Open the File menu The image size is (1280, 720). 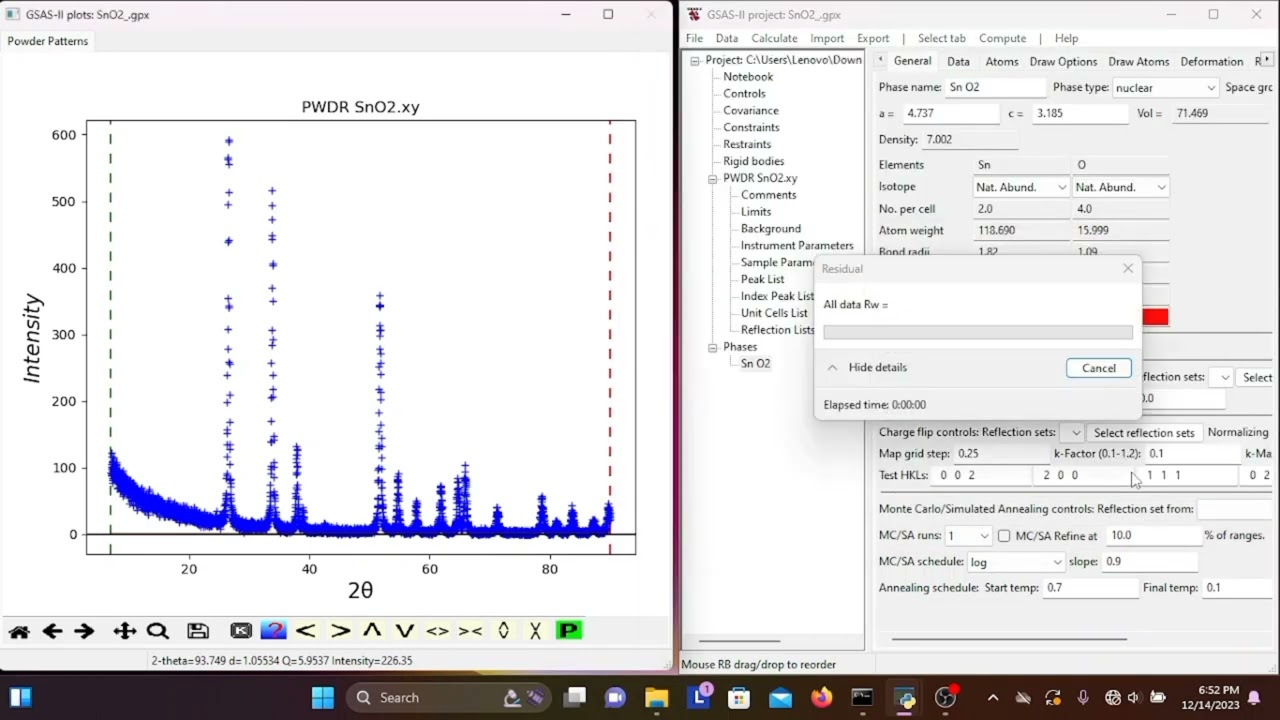[x=694, y=38]
